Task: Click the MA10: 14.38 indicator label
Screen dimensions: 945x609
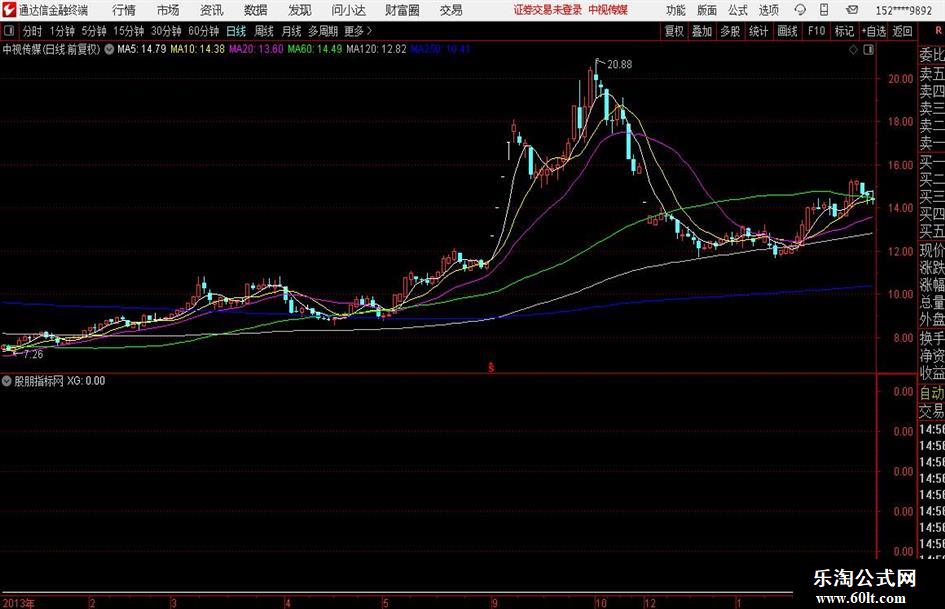Action: click(198, 49)
